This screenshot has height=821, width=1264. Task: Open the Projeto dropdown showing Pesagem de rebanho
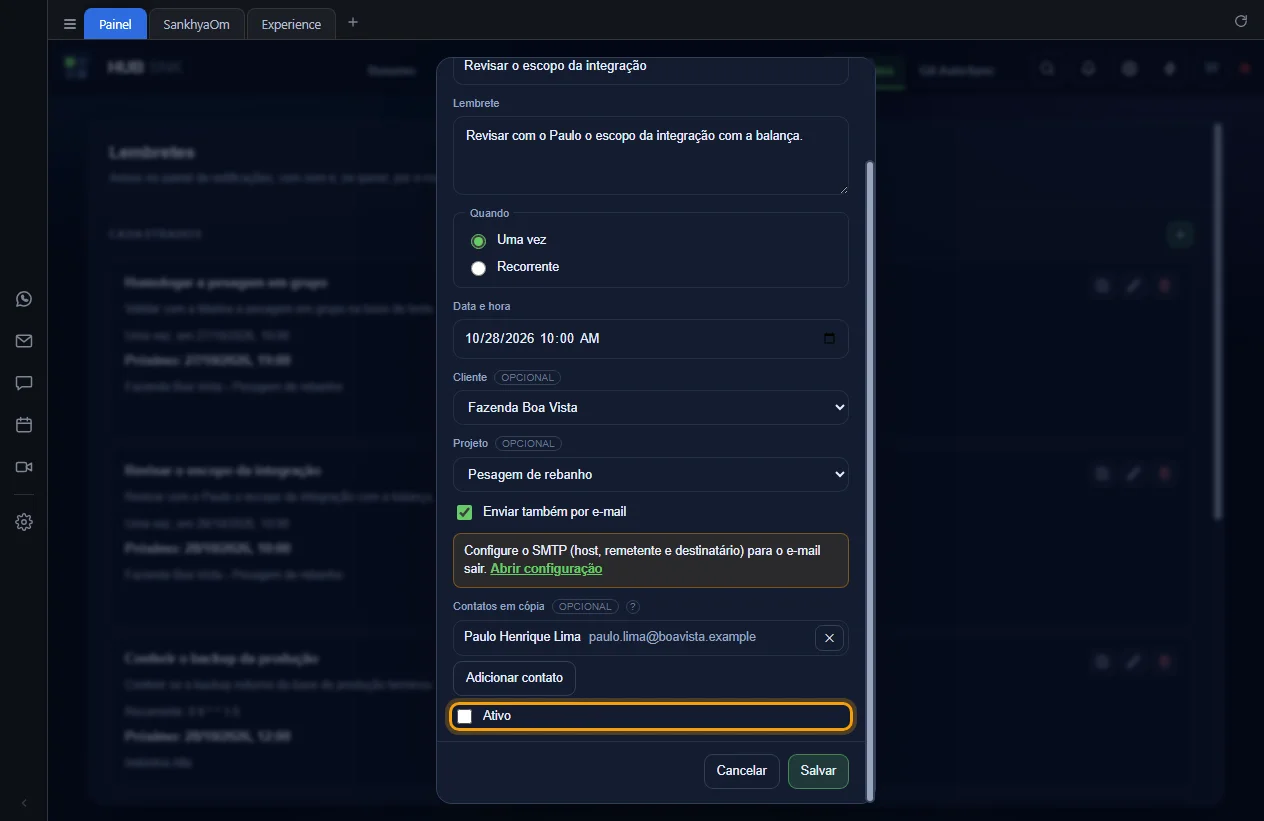tap(651, 474)
